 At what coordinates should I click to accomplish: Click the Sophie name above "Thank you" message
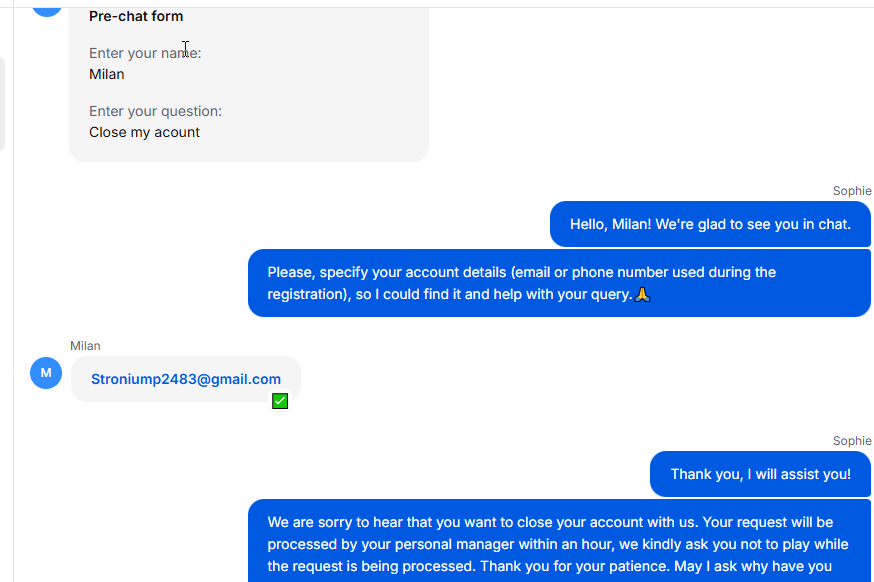(x=852, y=441)
